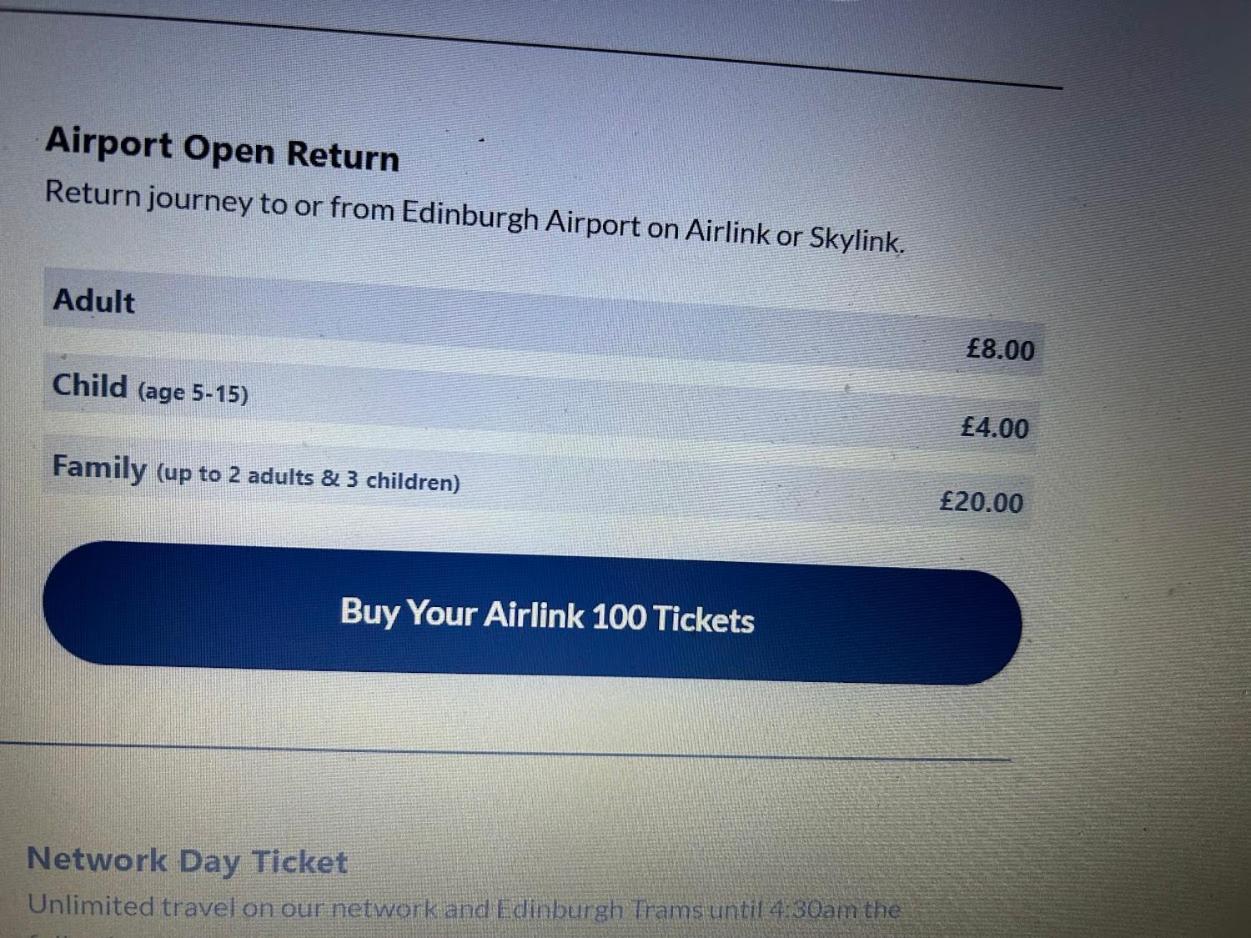Click the "(age 5-15)" note beside Child
This screenshot has width=1251, height=938.
[192, 393]
